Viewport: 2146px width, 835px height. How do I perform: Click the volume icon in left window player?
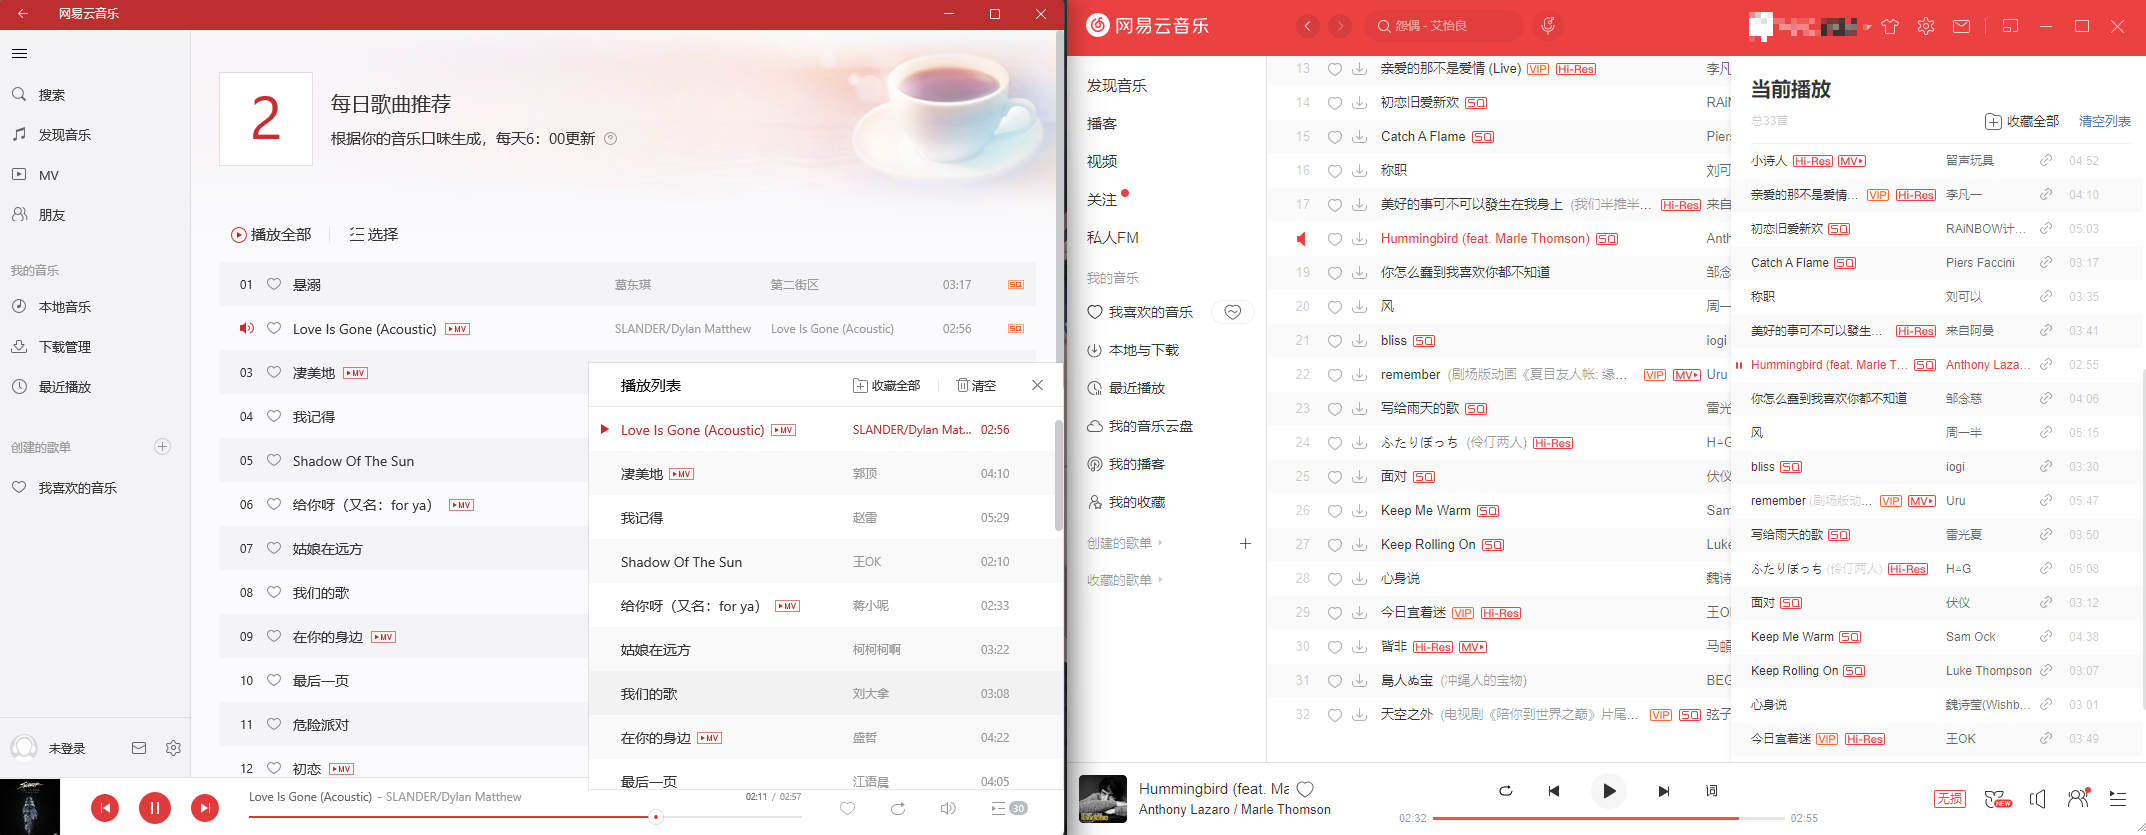tap(948, 808)
